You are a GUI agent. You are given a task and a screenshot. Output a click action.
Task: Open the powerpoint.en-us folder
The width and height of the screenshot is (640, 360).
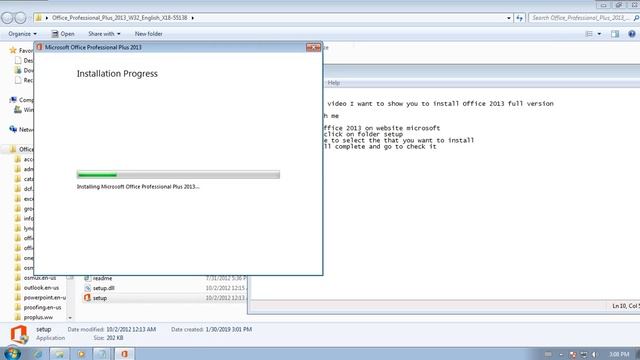(40, 298)
